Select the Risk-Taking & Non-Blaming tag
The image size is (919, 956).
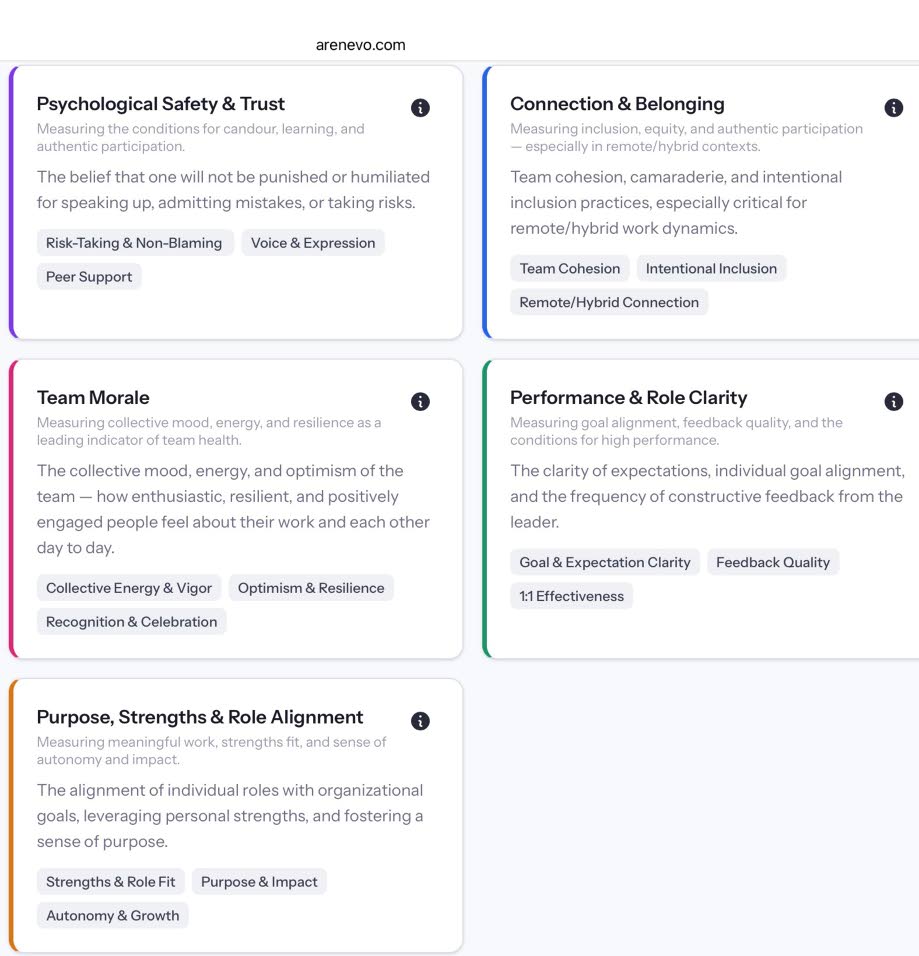pyautogui.click(x=135, y=243)
